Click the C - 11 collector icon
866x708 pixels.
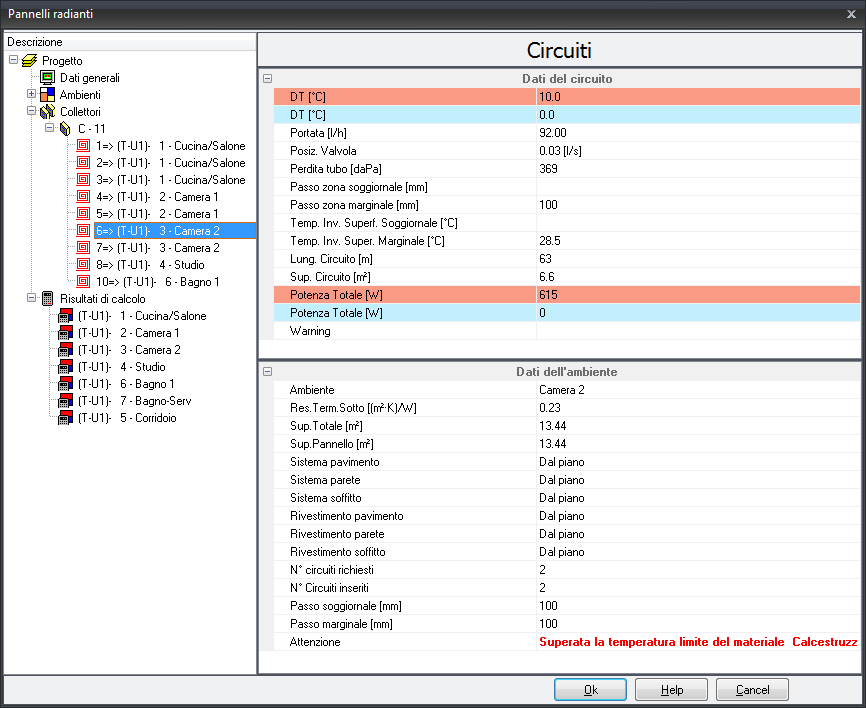tap(65, 129)
